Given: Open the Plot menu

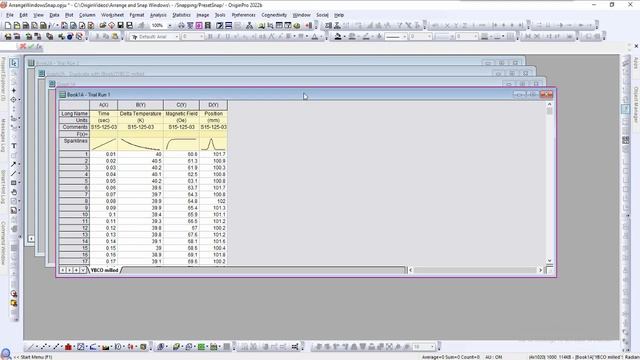Looking at the screenshot, I should point(69,15).
